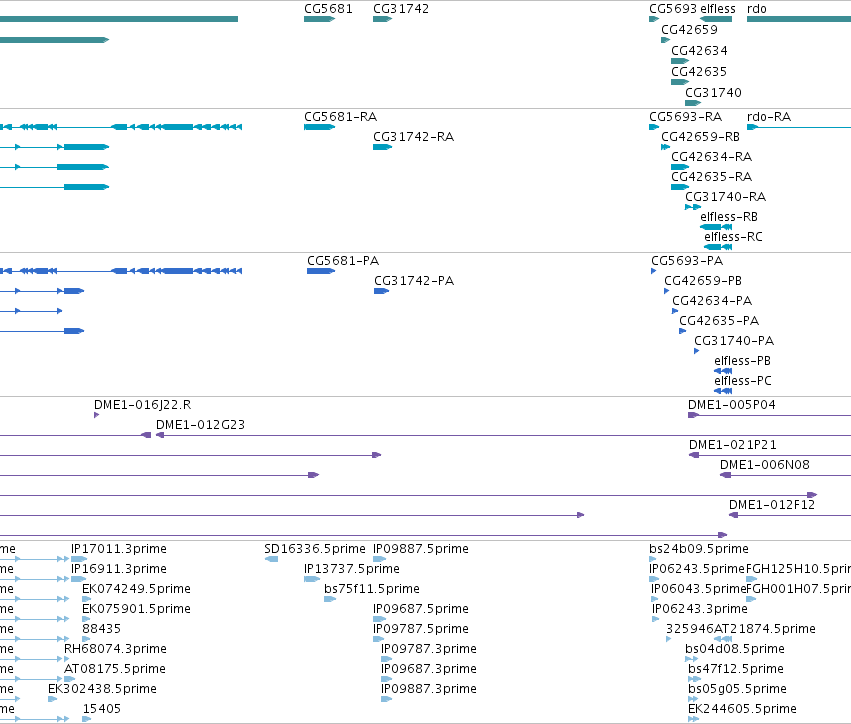Image resolution: width=851 pixels, height=724 pixels.
Task: Select transcript CG31740-RA
Action: pyautogui.click(x=726, y=197)
